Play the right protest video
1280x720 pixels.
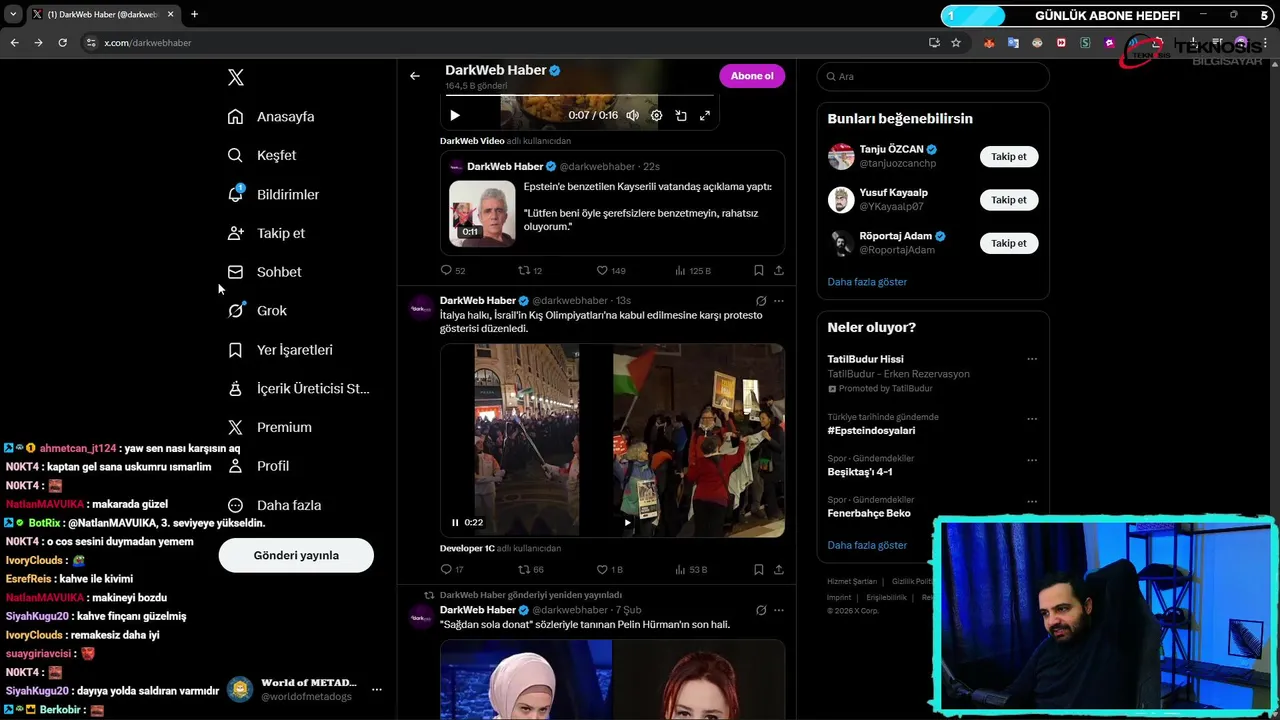(x=628, y=522)
